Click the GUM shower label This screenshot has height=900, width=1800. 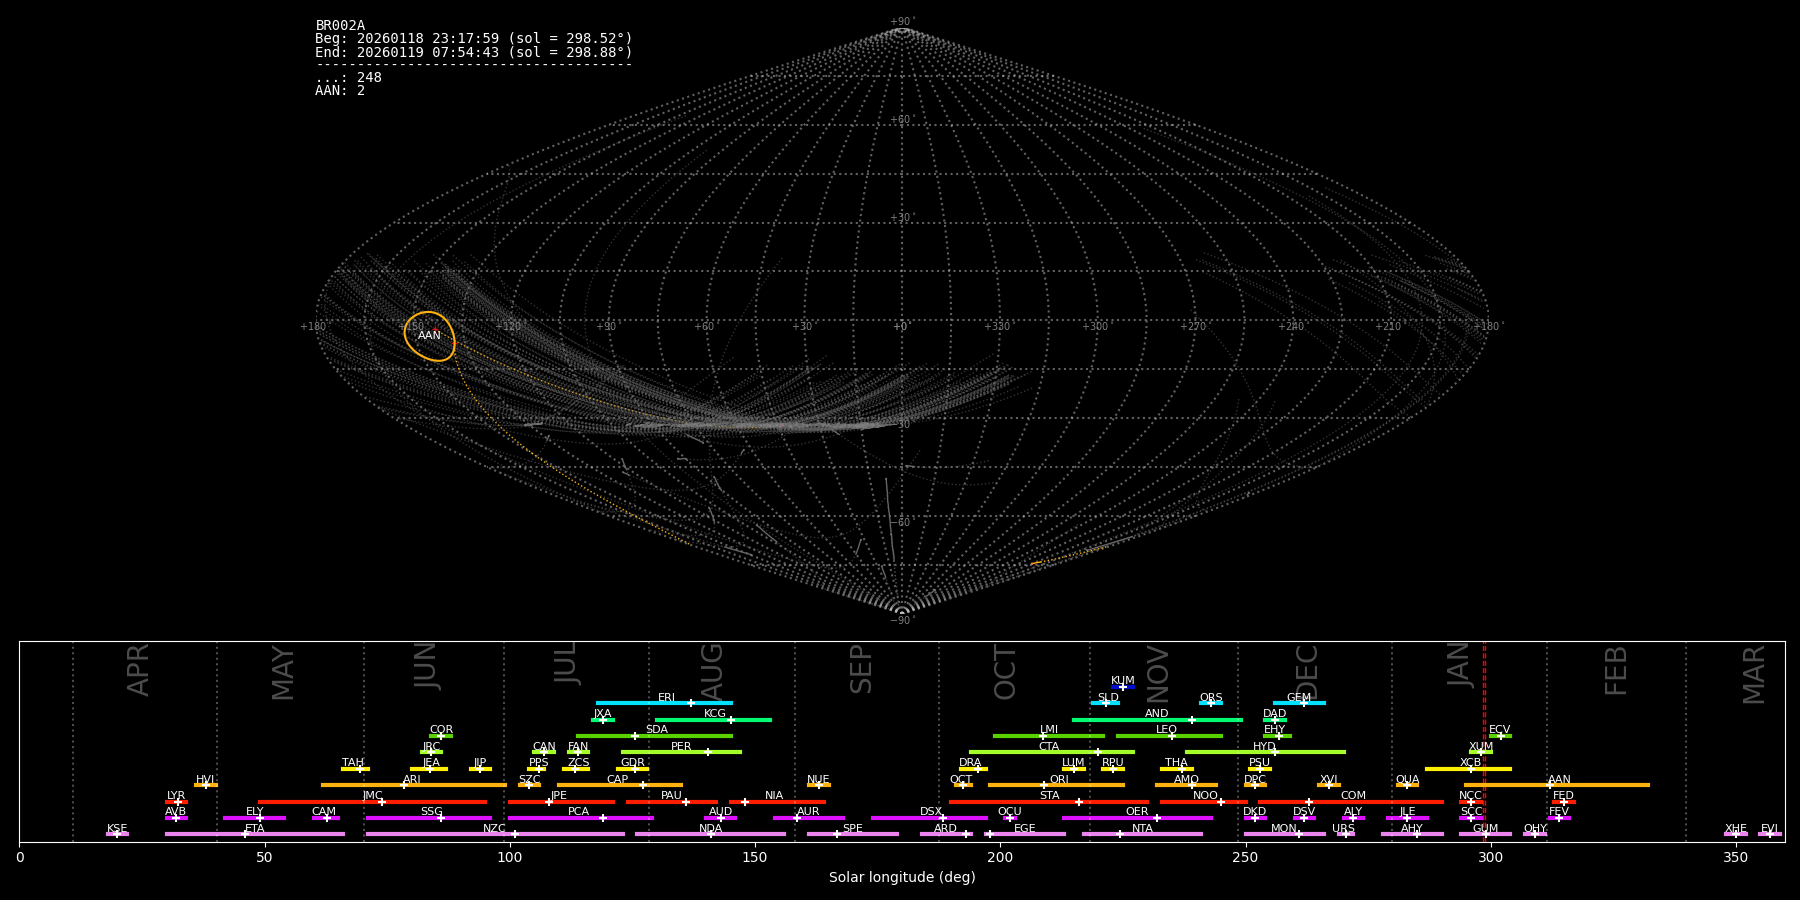pyautogui.click(x=1485, y=829)
